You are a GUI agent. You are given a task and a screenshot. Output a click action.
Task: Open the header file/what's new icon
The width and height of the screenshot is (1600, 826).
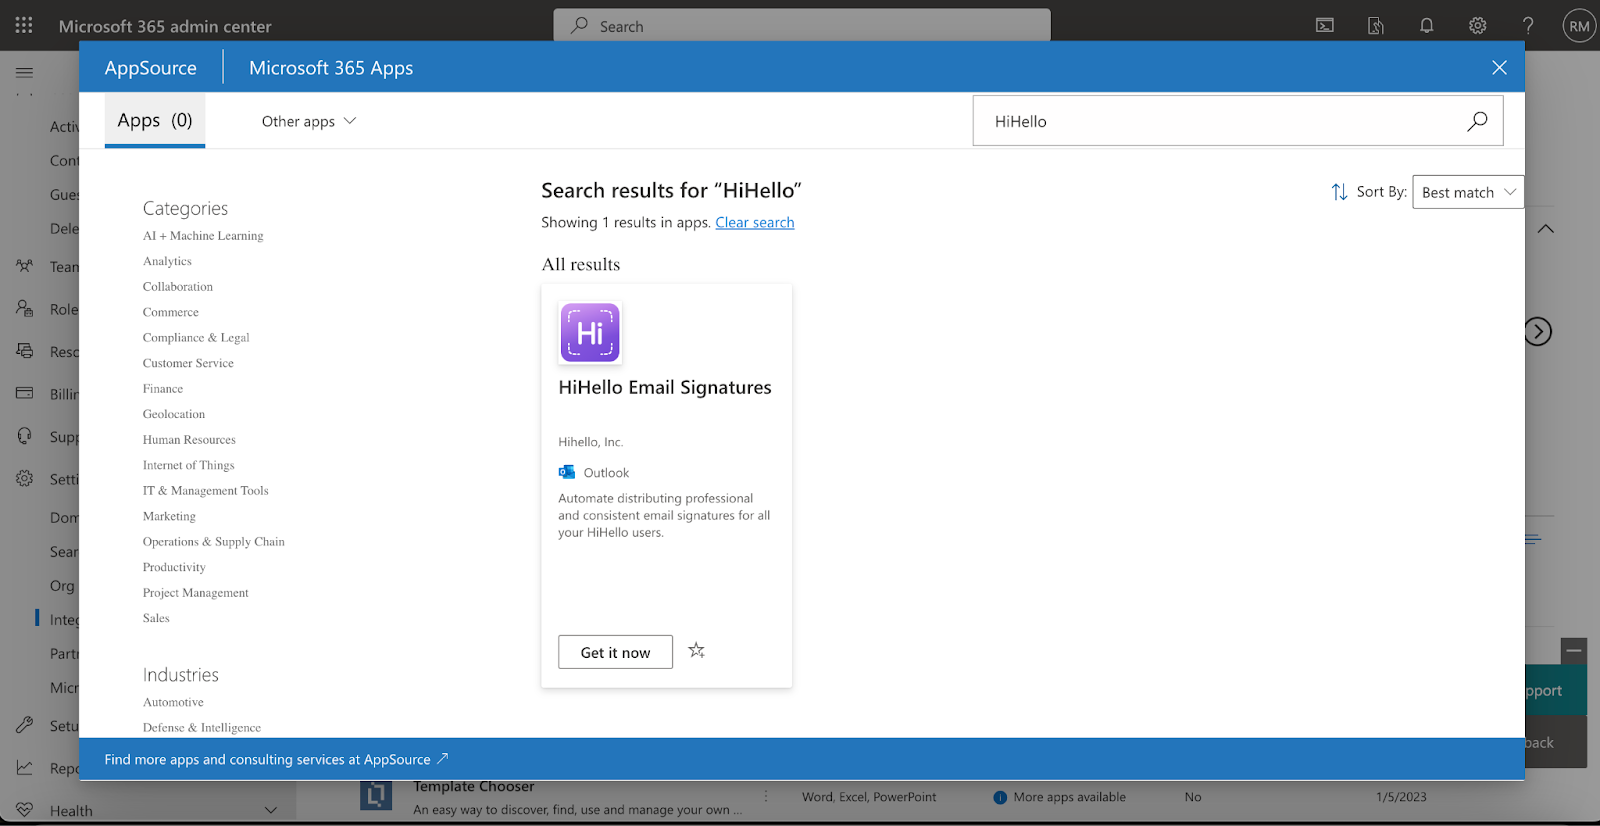1376,26
